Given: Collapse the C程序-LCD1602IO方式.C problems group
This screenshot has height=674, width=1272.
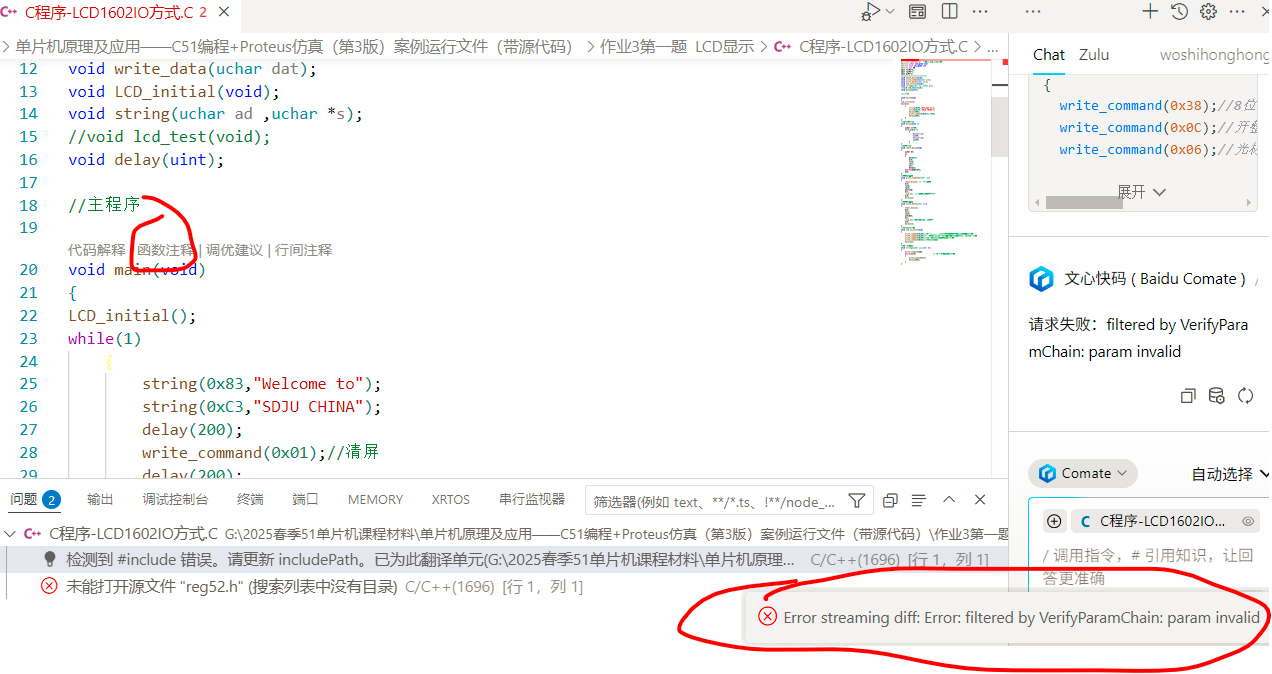Looking at the screenshot, I should pyautogui.click(x=10, y=534).
